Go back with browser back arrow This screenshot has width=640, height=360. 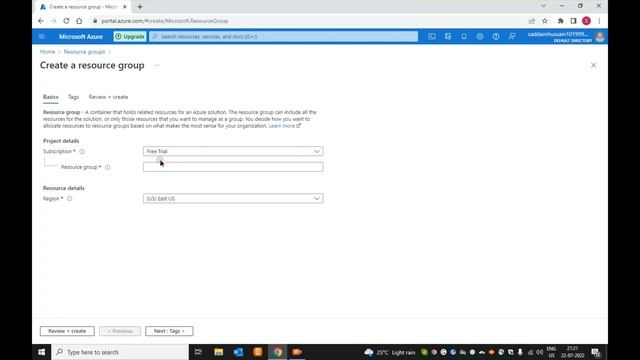(41, 21)
